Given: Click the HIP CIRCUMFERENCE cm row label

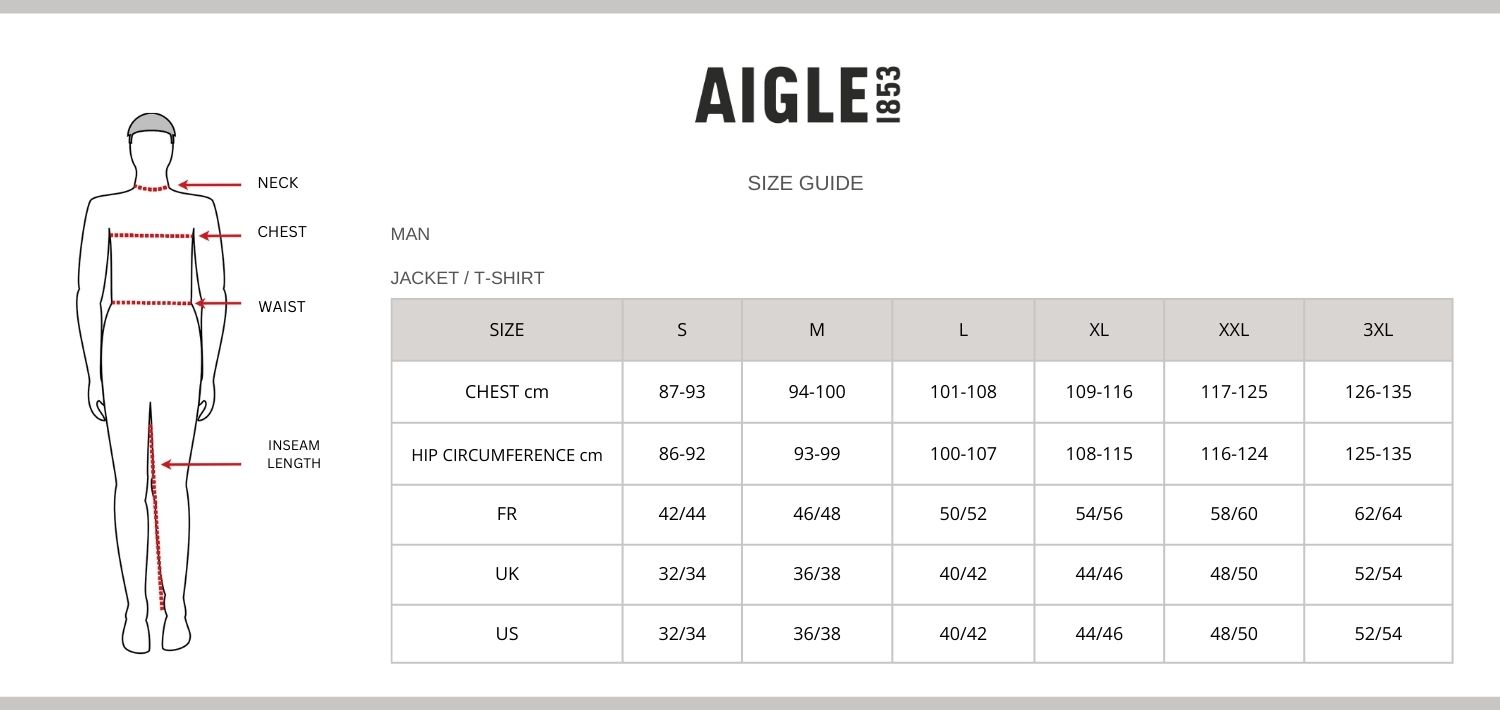Looking at the screenshot, I should (507, 455).
